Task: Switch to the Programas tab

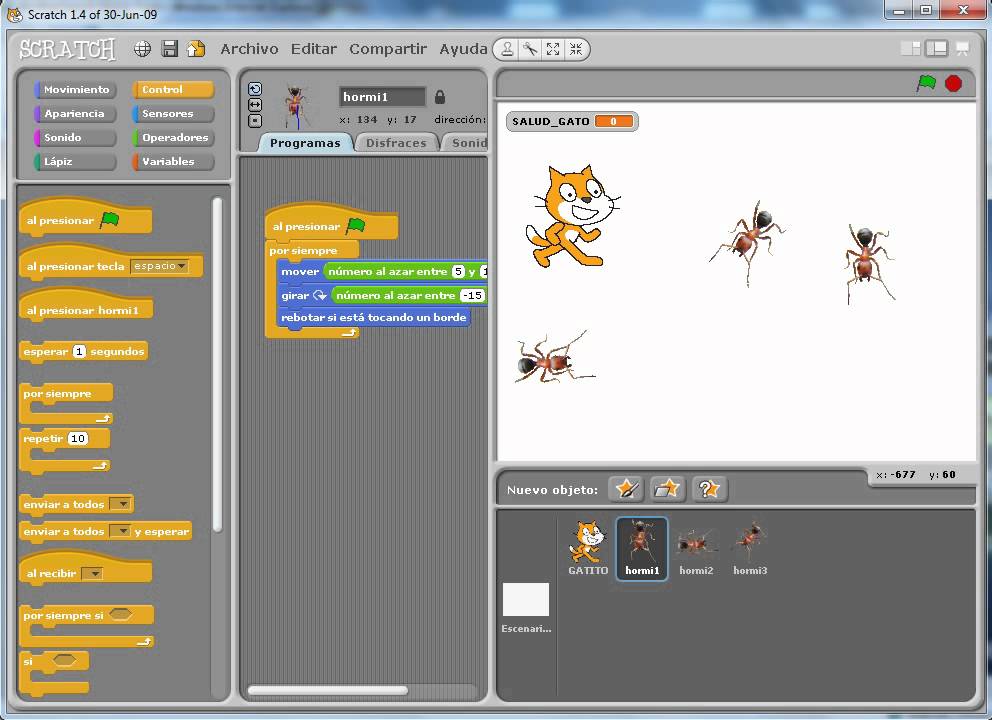Action: 305,142
